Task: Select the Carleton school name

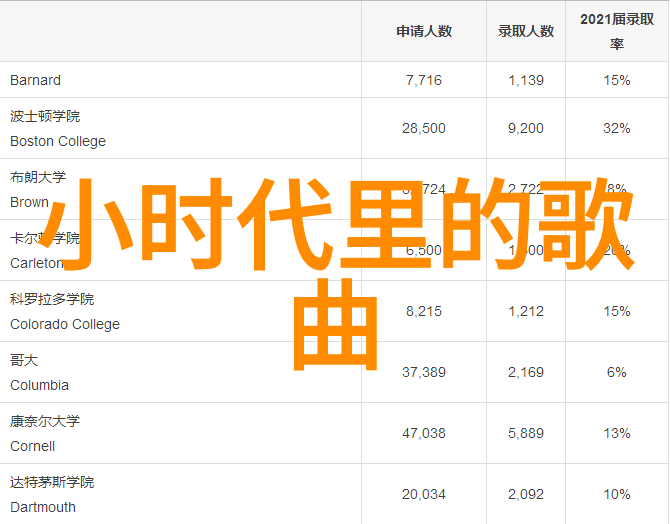Action: pos(37,263)
